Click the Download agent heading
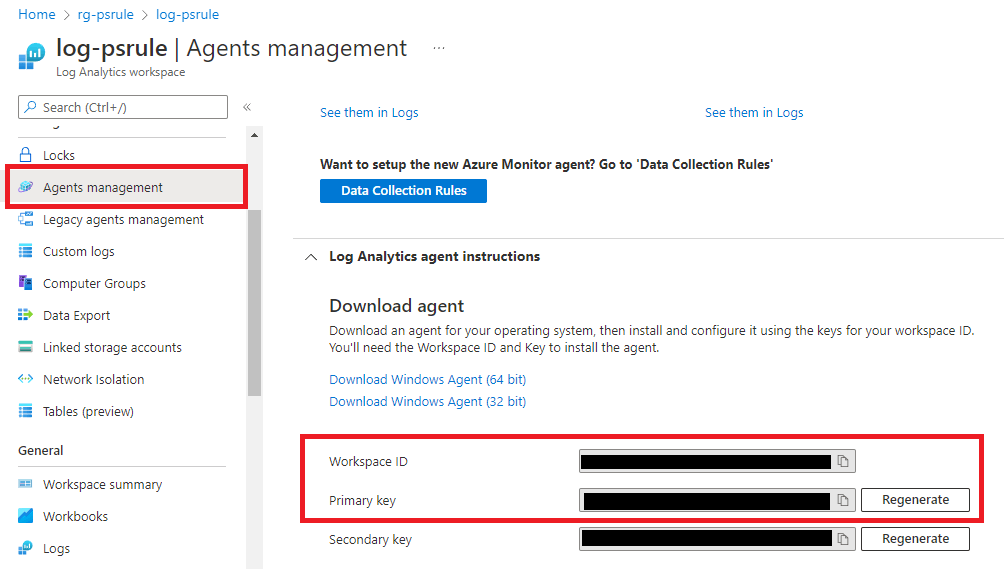The image size is (1004, 569). pos(396,306)
